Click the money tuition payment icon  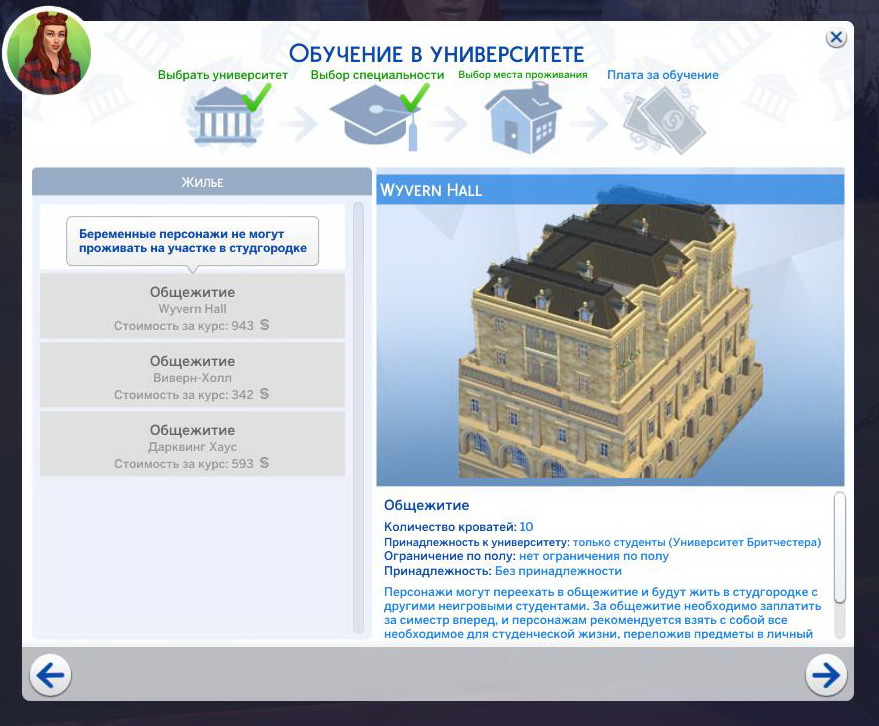coord(664,121)
